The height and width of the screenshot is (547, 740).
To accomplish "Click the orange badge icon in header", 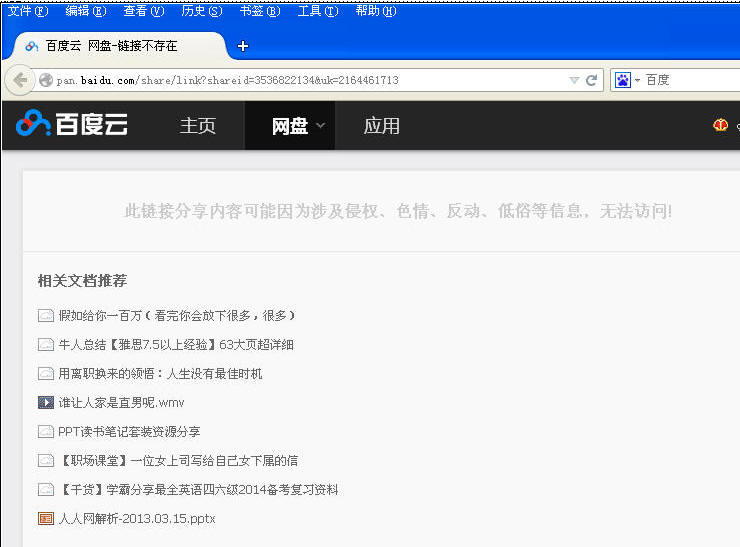I will tap(721, 125).
